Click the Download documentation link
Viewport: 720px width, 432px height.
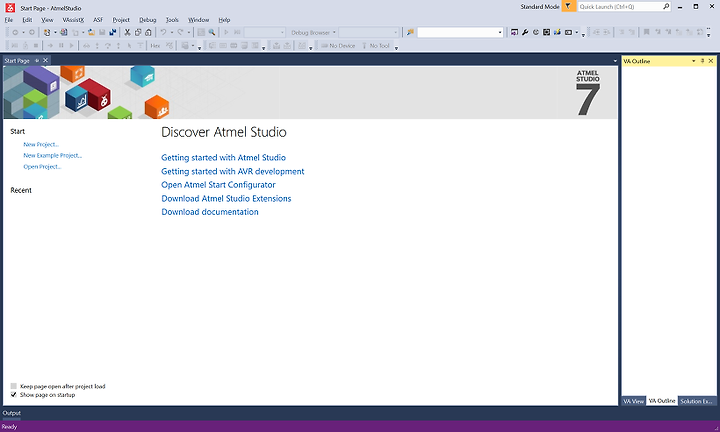210,212
